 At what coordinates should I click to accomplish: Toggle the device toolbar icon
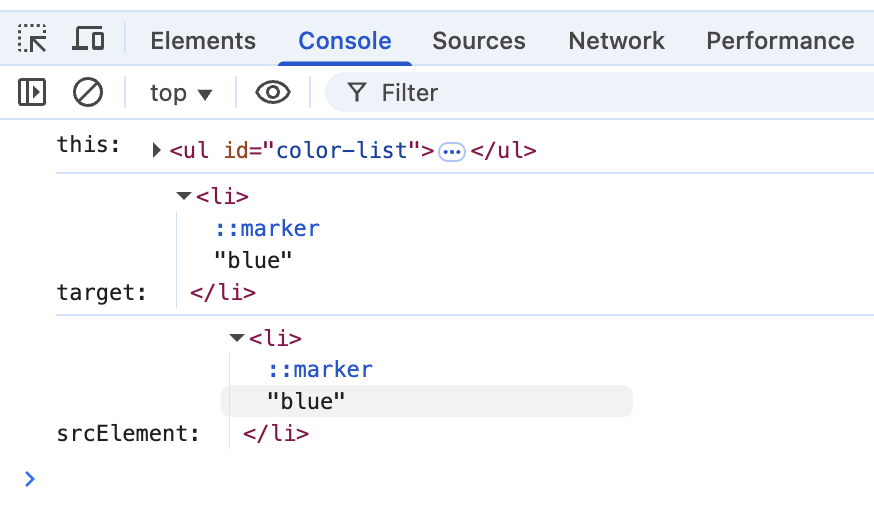click(x=89, y=40)
